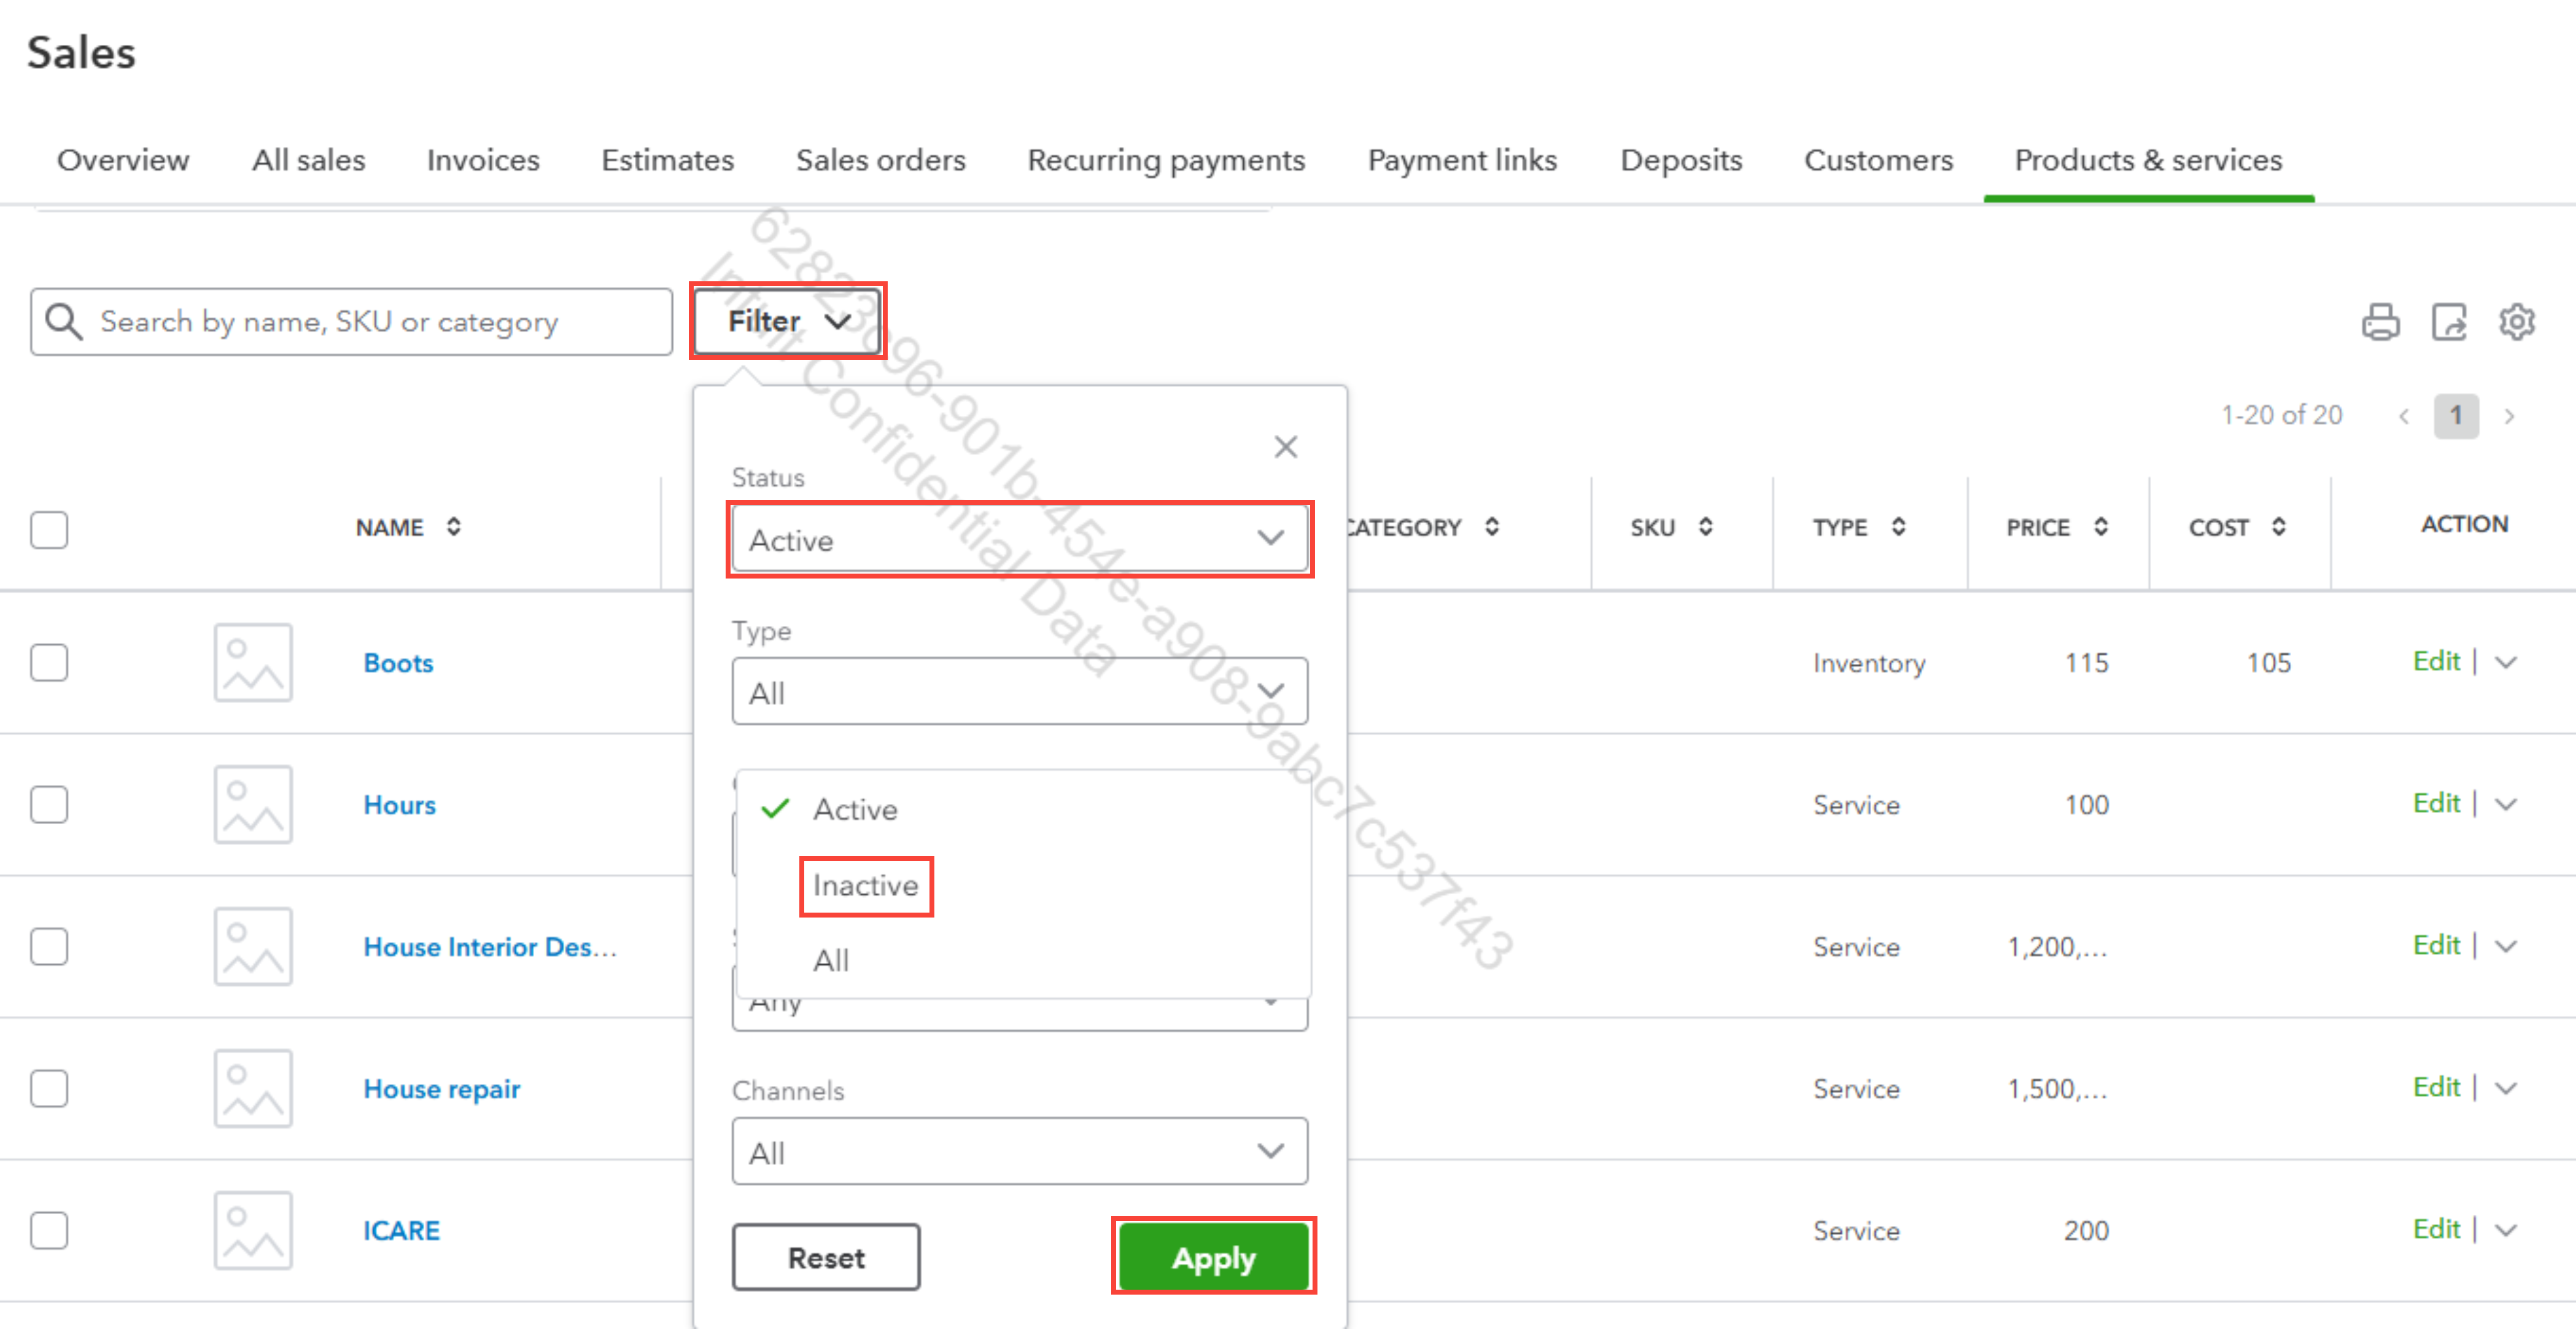Tick the checkbox for Boots row

coord(49,663)
